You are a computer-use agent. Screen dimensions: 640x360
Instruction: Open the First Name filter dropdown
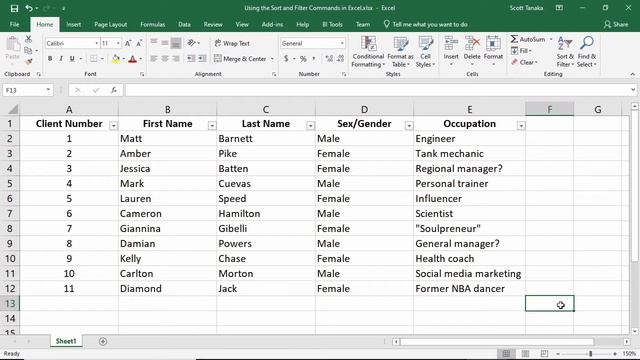coord(212,126)
